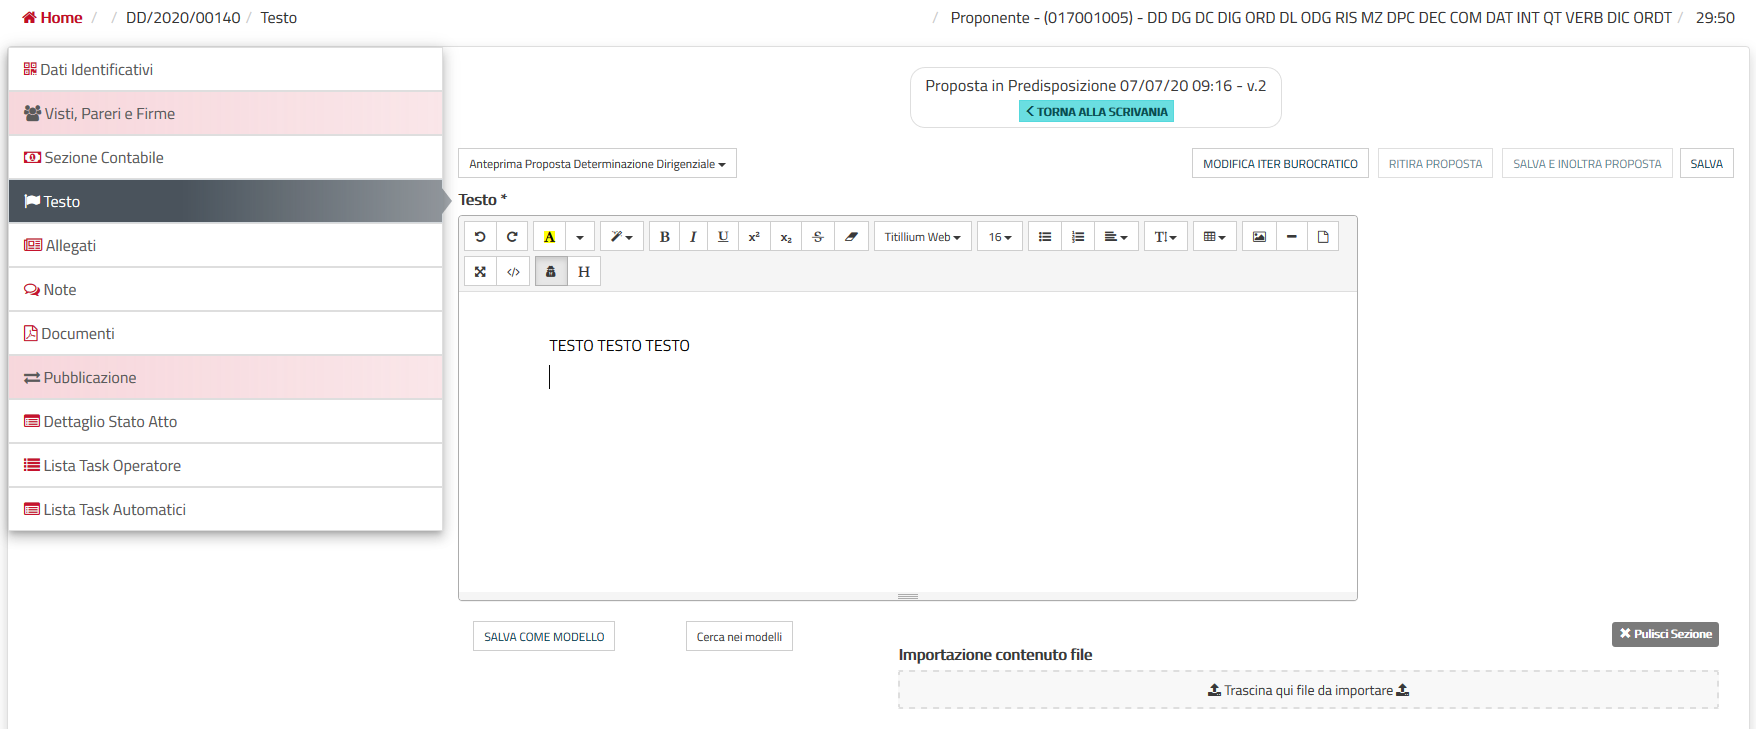Expand Anteprima Proposta Determinazione Dirigenziale dropdown
The height and width of the screenshot is (729, 1756).
coord(597,164)
